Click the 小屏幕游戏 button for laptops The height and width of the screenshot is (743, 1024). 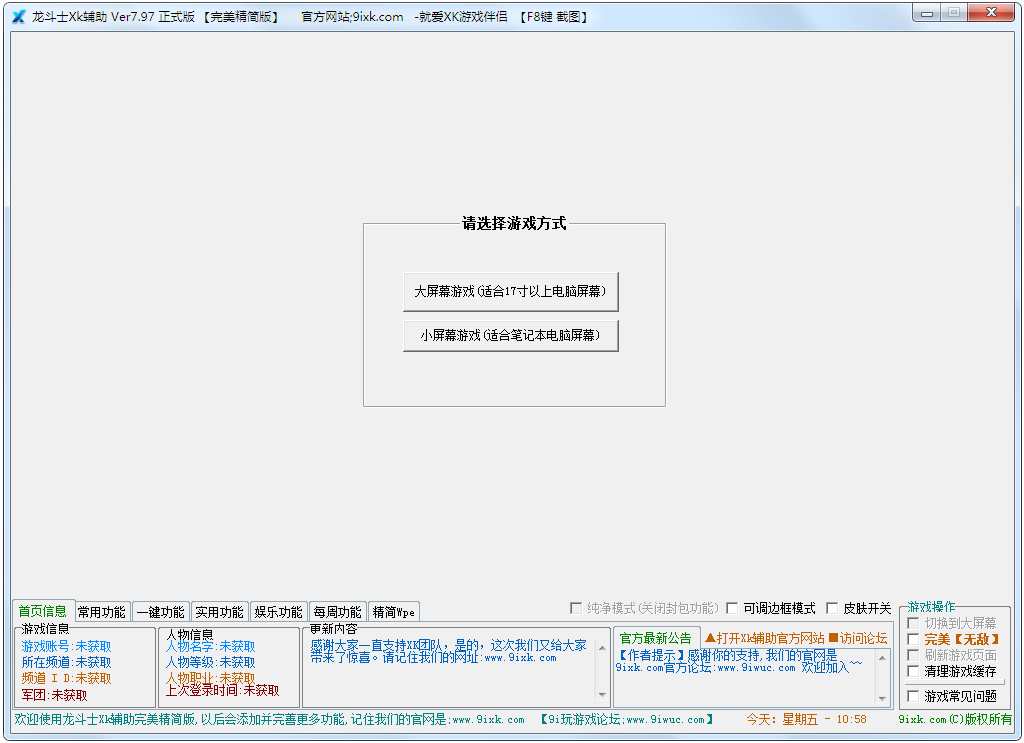[x=510, y=335]
